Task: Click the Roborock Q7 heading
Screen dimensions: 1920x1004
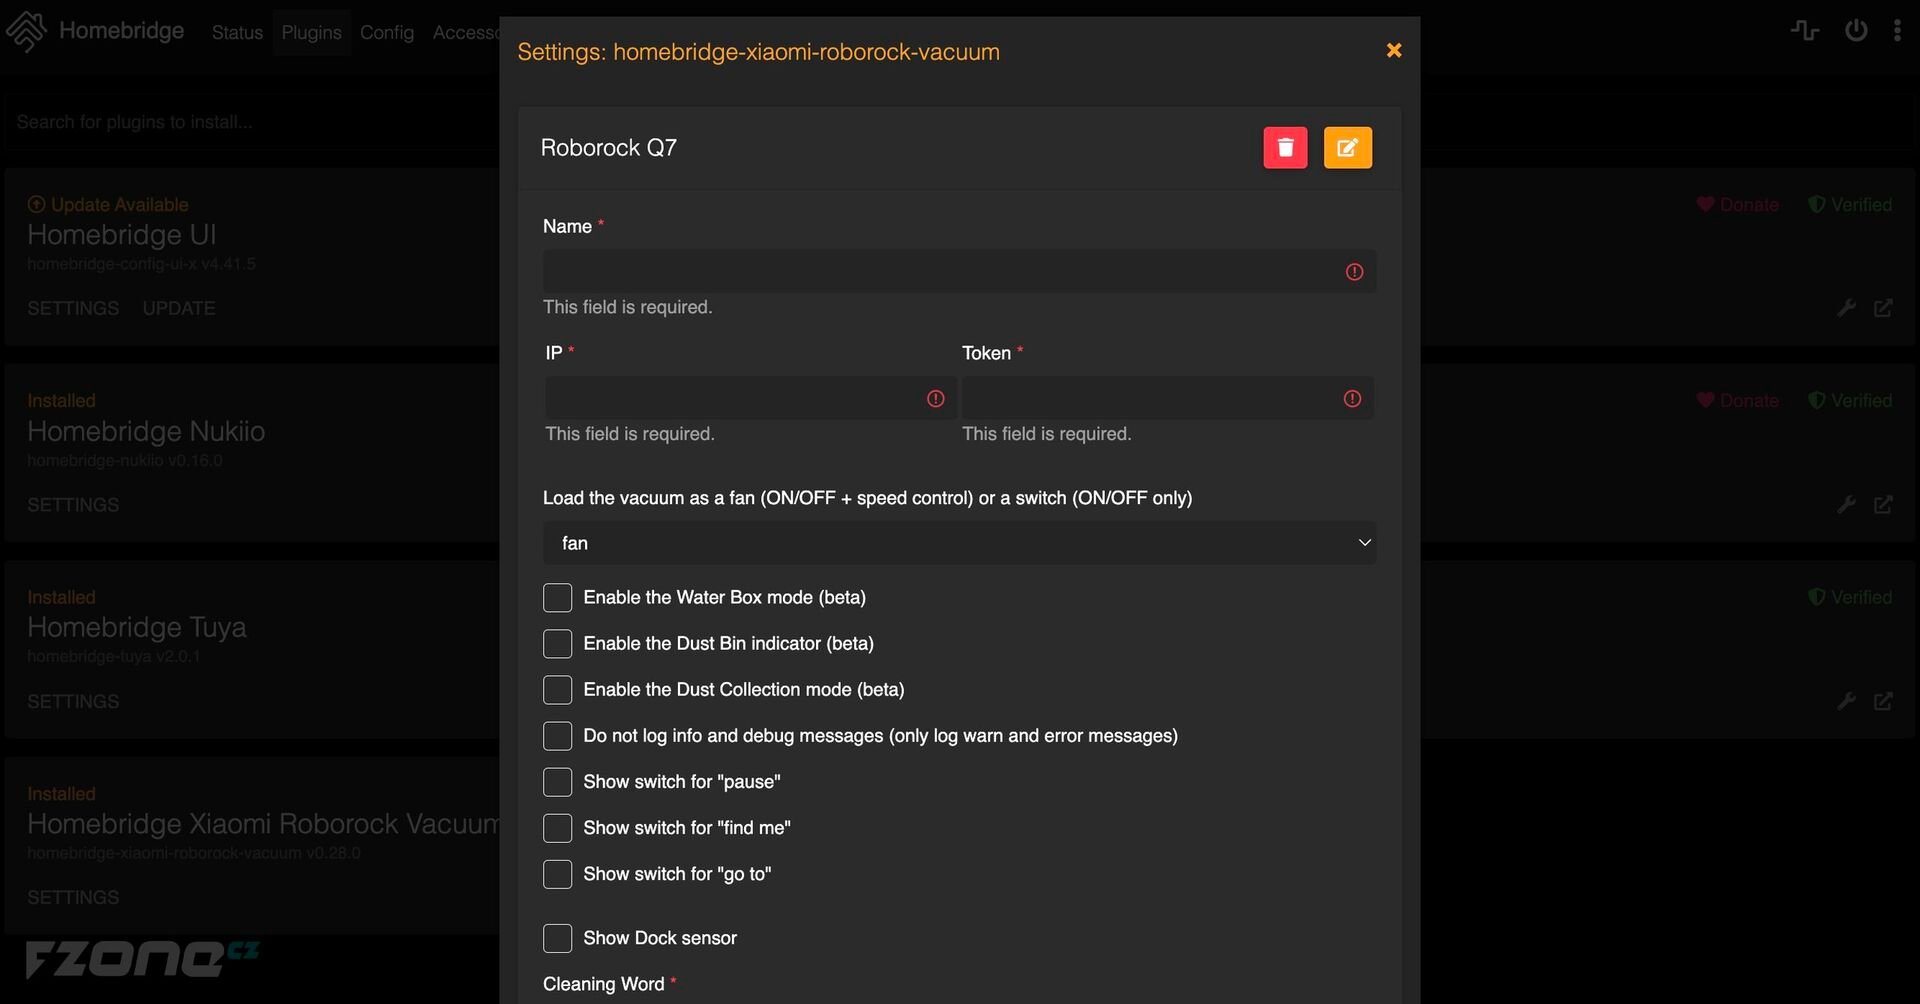Action: click(608, 148)
